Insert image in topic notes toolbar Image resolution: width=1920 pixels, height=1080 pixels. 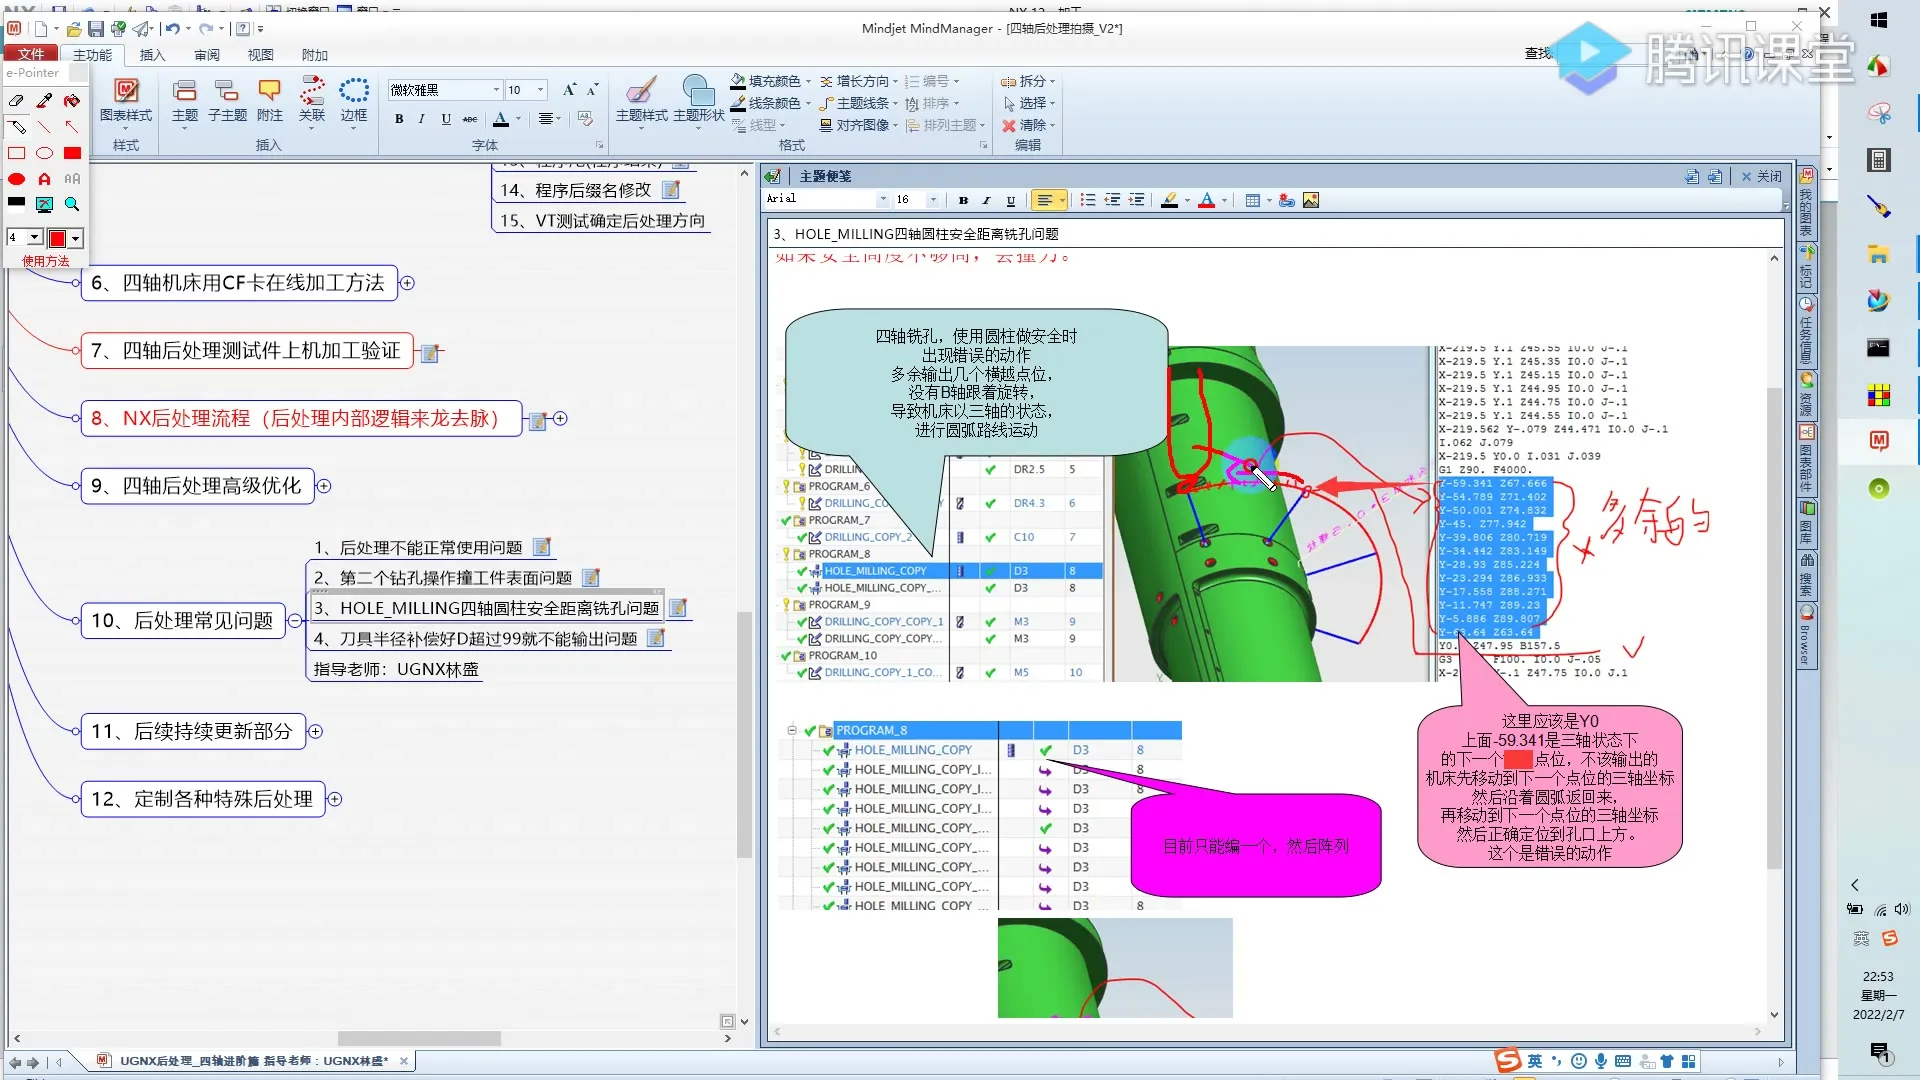pos(1310,201)
